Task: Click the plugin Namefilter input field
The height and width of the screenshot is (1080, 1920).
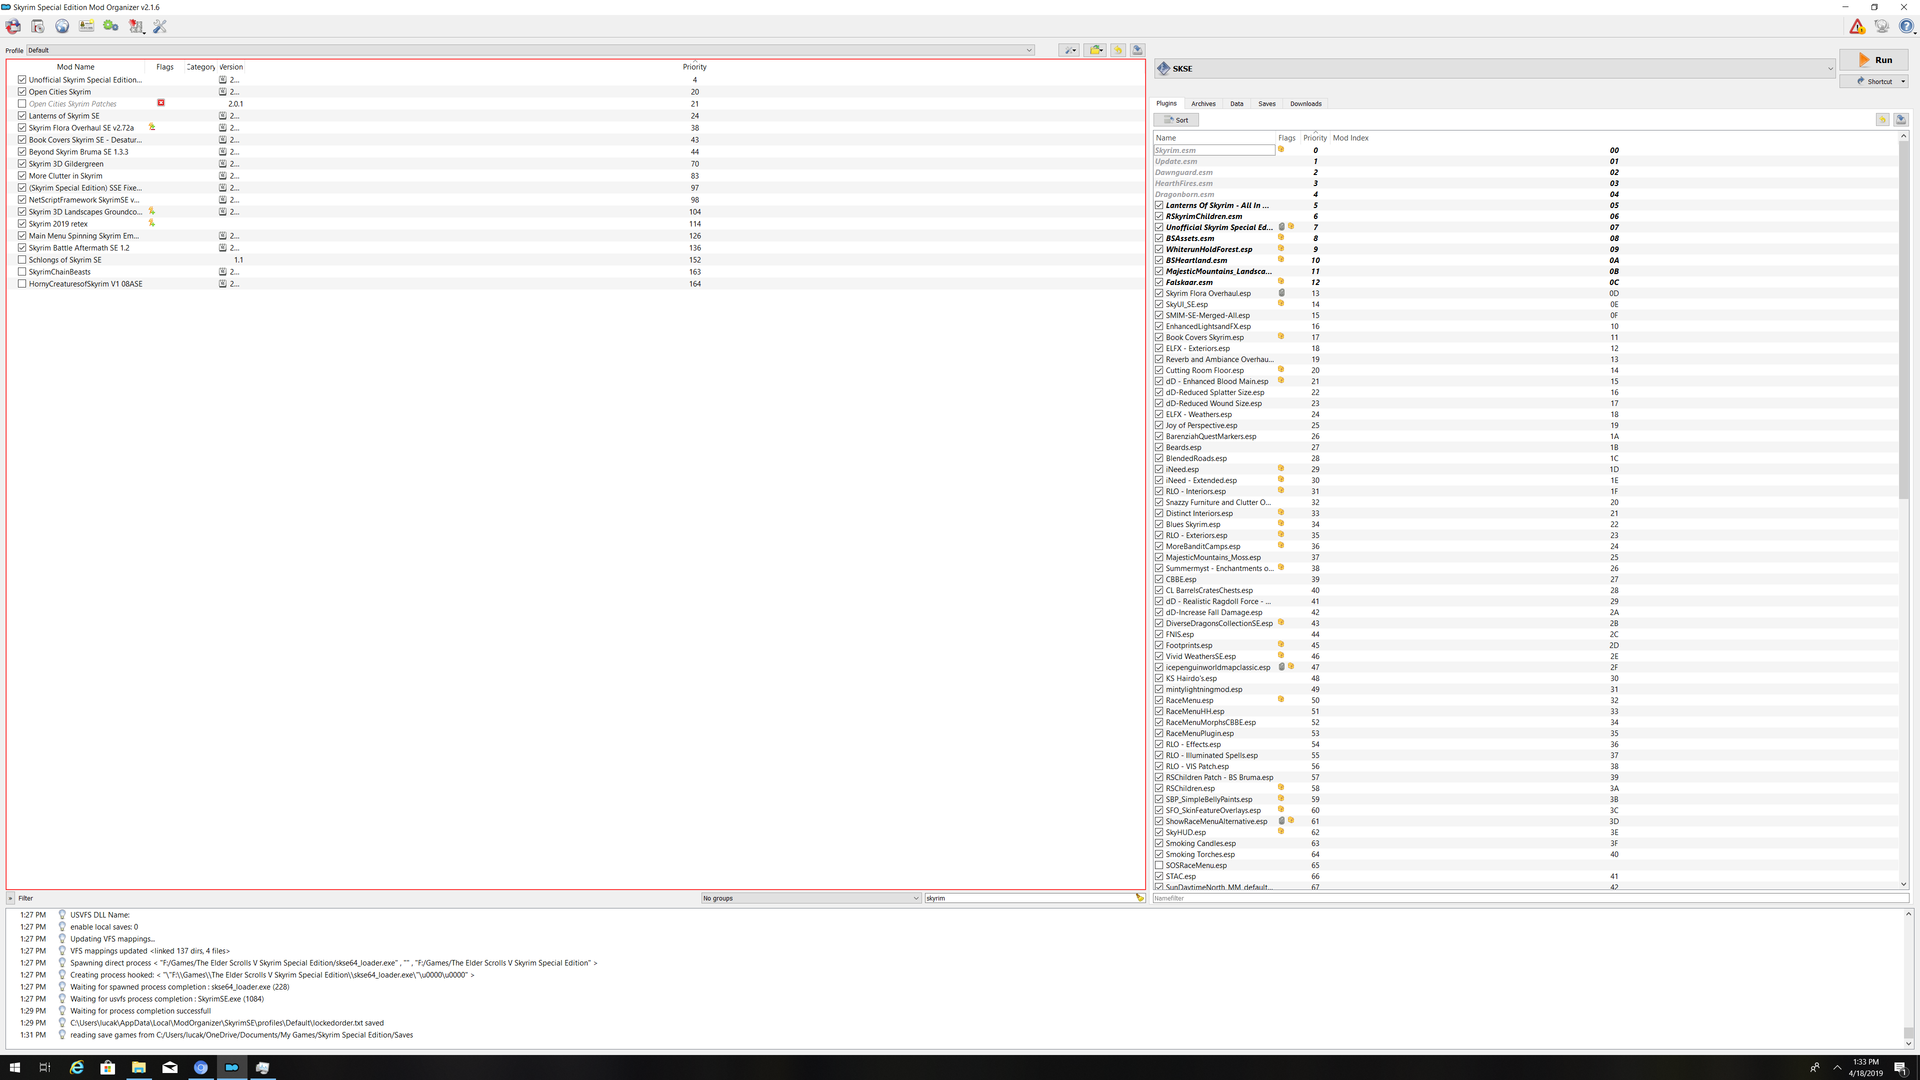Action: (1530, 898)
